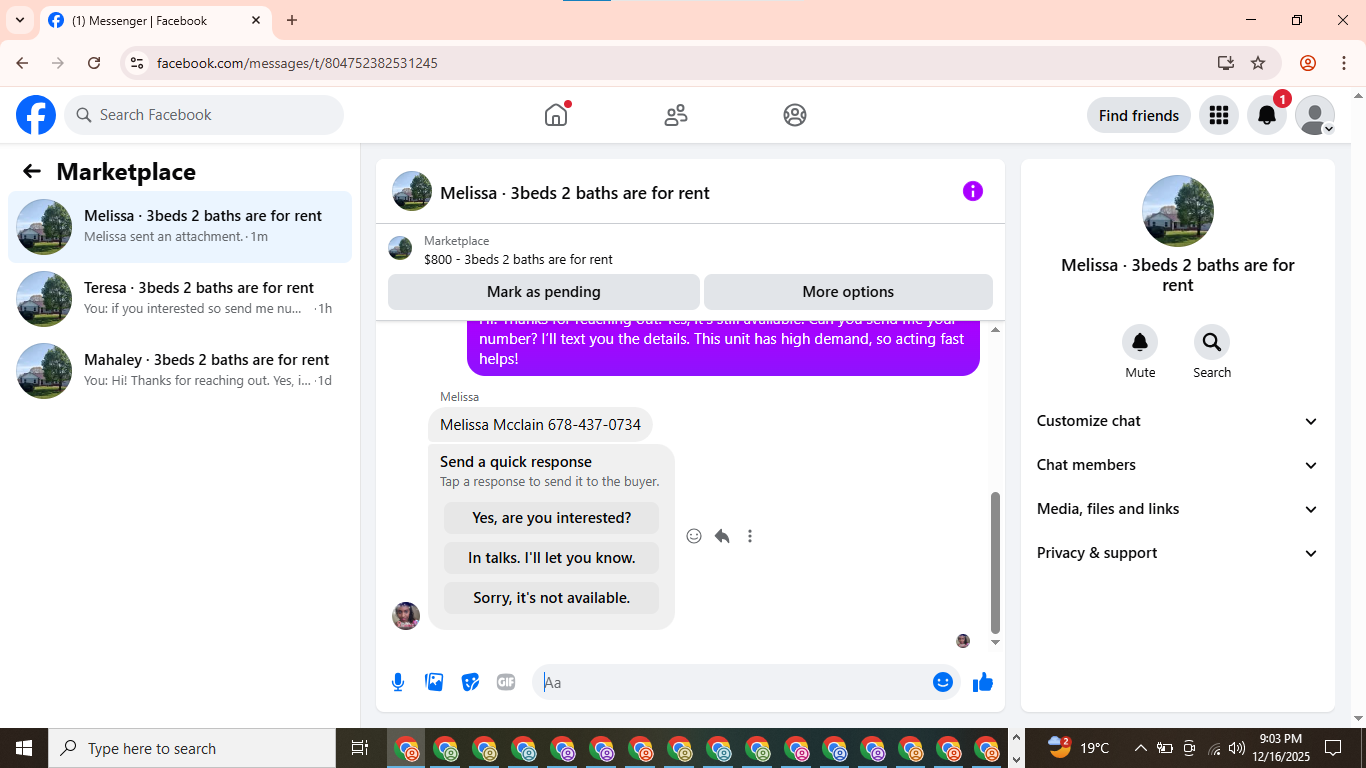The height and width of the screenshot is (768, 1366).
Task: Mute the Melissa conversation
Action: tap(1140, 343)
